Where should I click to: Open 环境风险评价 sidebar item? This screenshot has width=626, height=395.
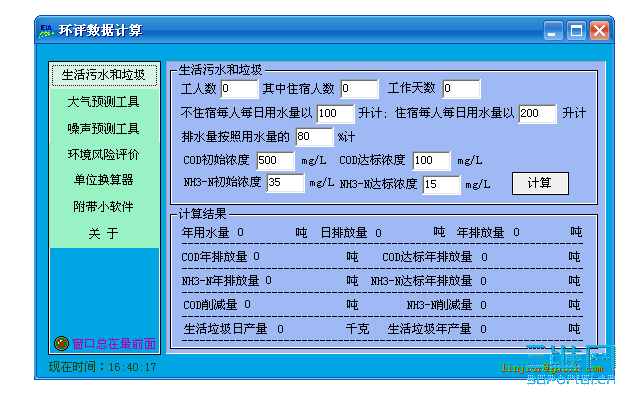(x=104, y=155)
